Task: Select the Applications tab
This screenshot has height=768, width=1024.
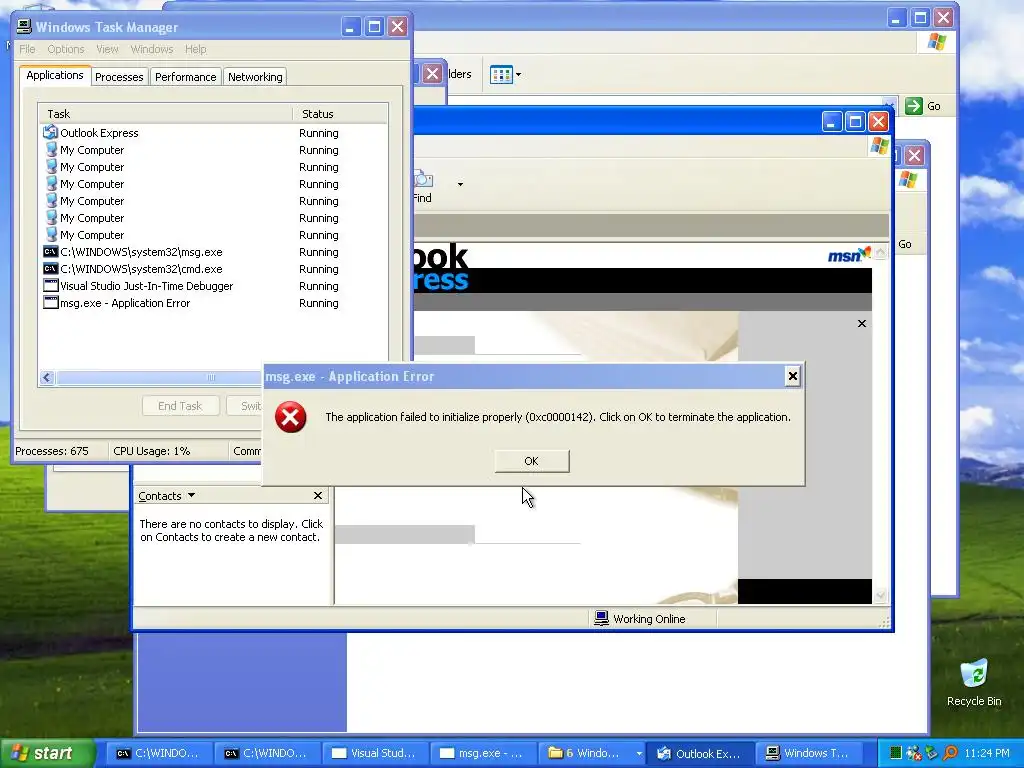Action: pyautogui.click(x=55, y=75)
